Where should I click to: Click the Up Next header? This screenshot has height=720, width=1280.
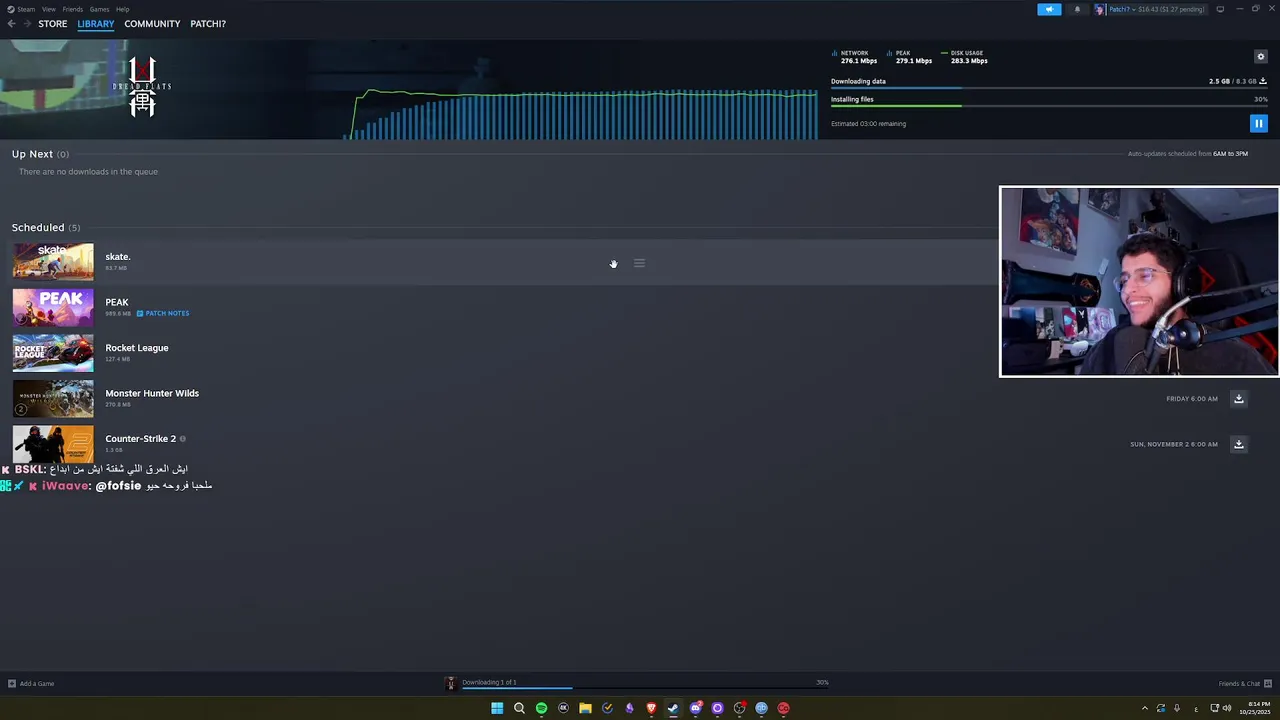40,154
